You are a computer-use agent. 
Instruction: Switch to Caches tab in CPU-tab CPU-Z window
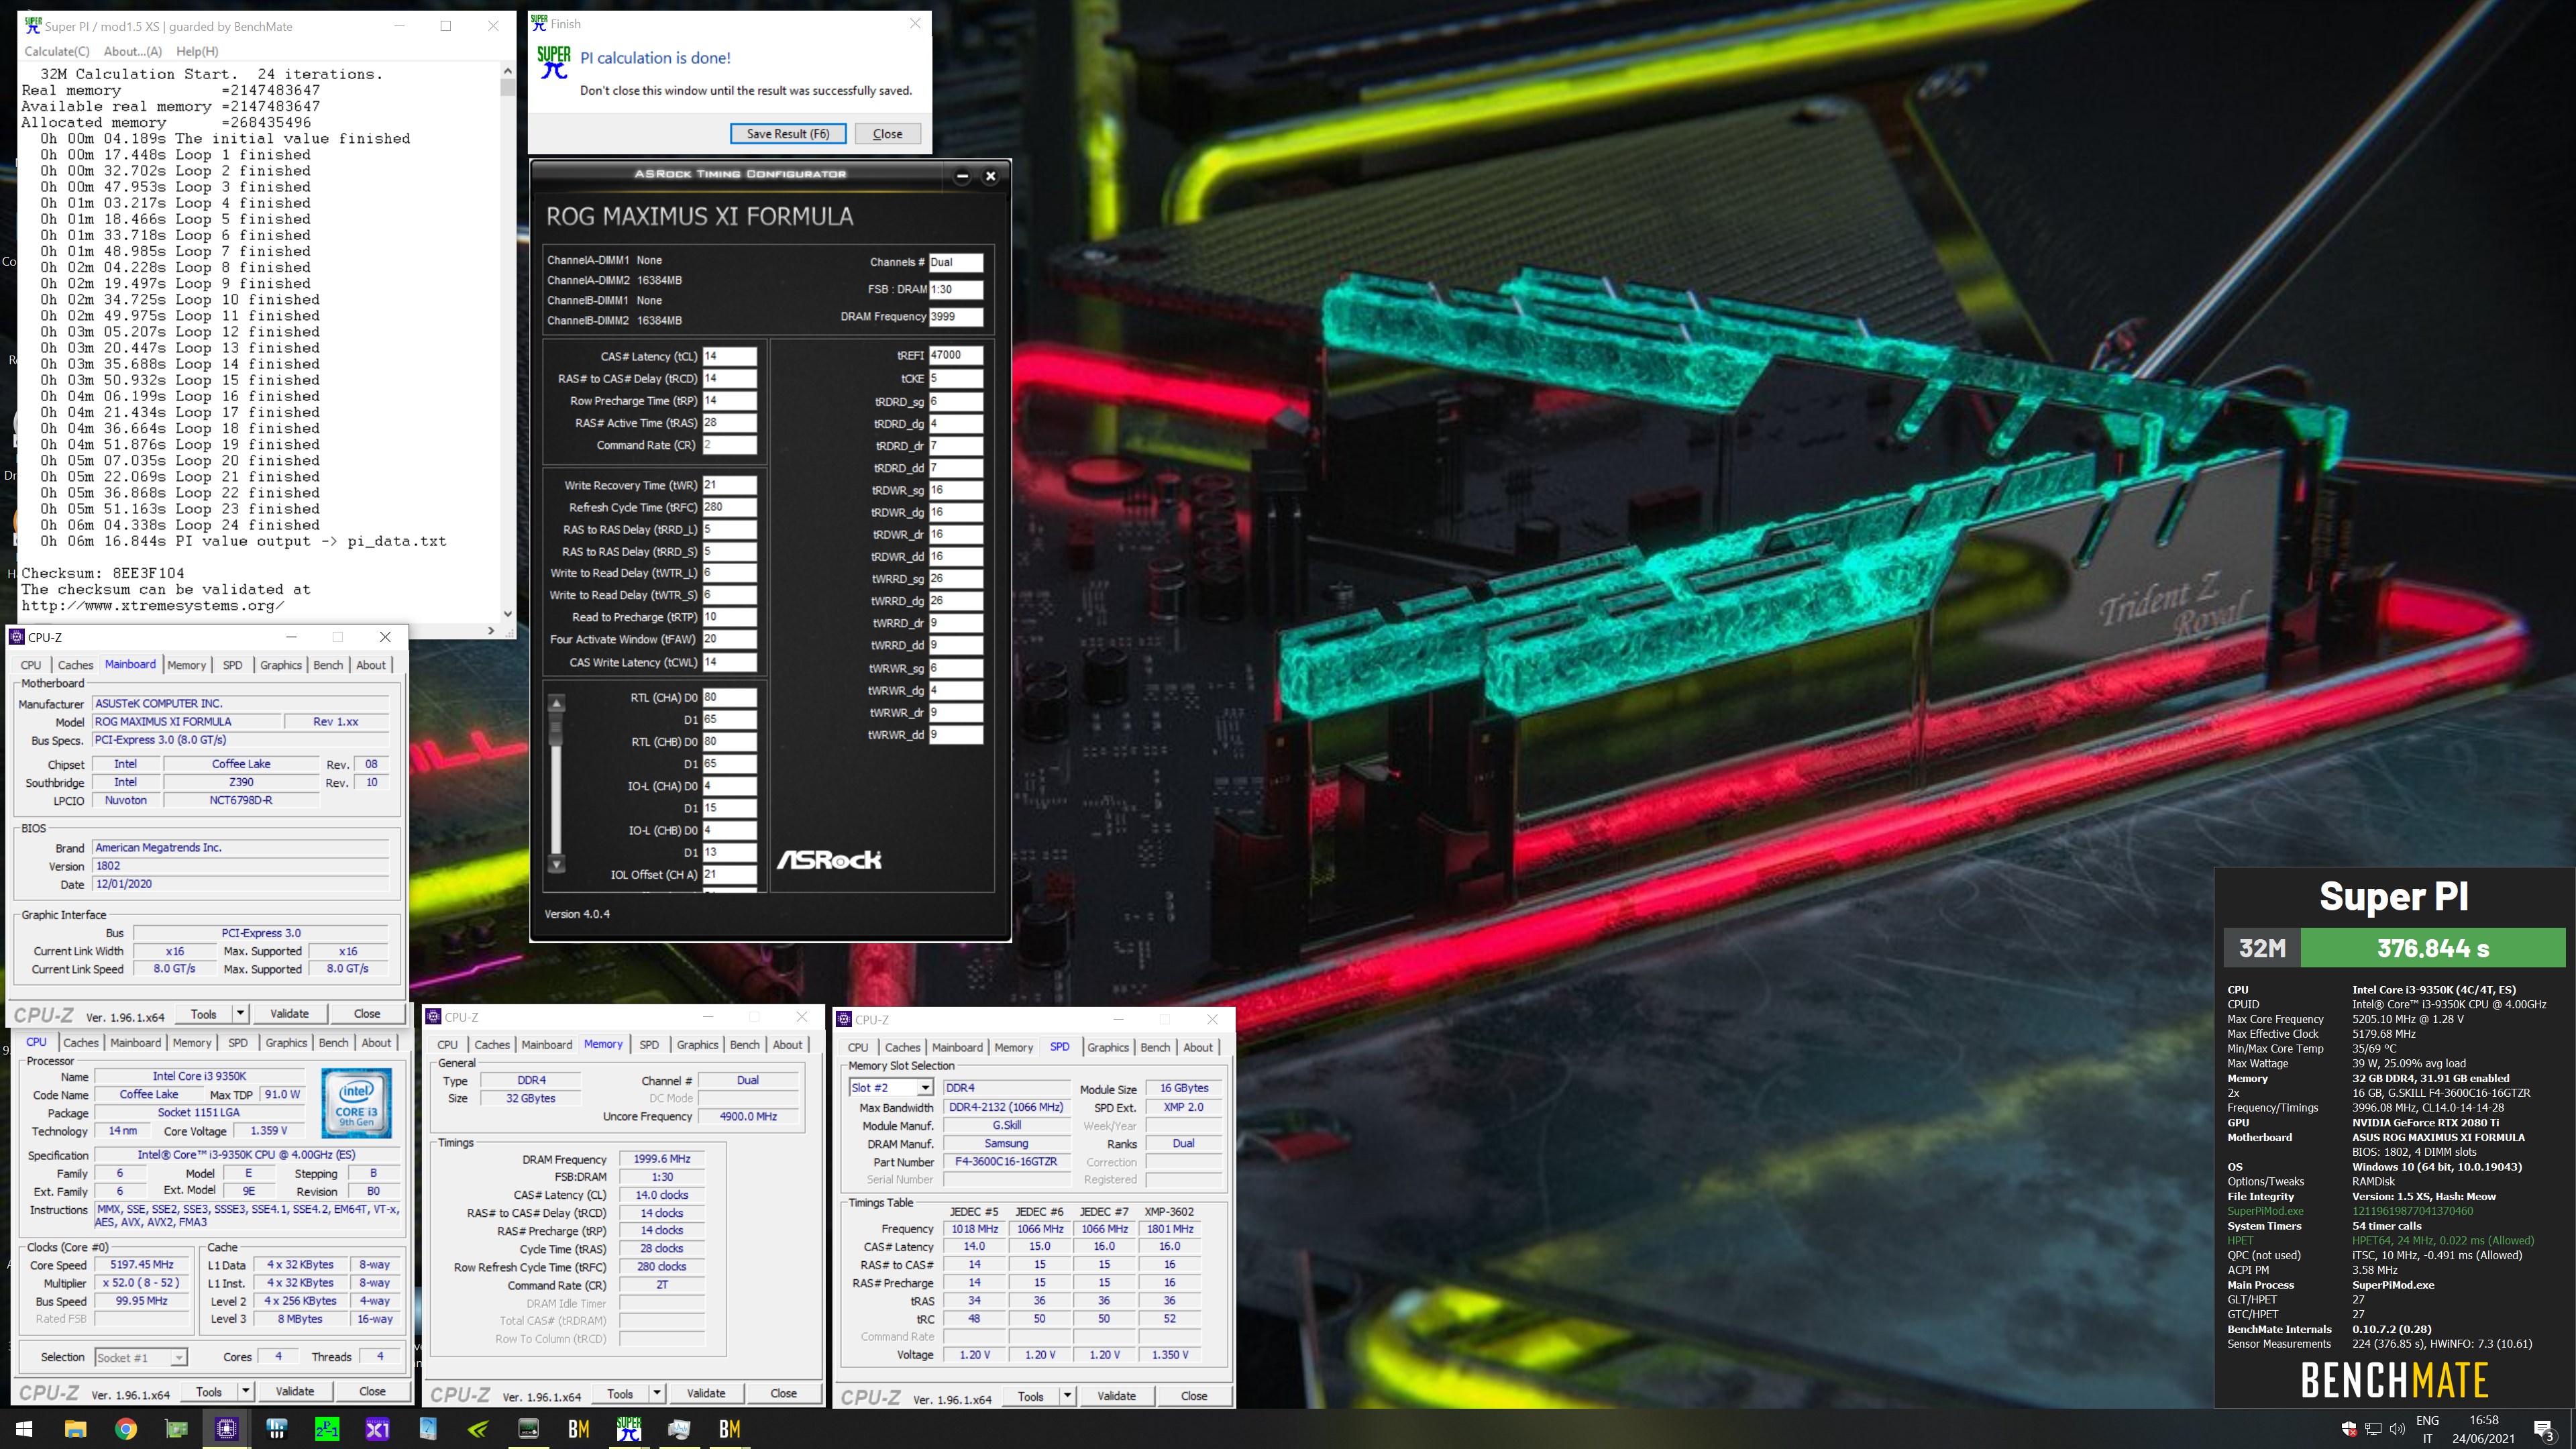(81, 1042)
